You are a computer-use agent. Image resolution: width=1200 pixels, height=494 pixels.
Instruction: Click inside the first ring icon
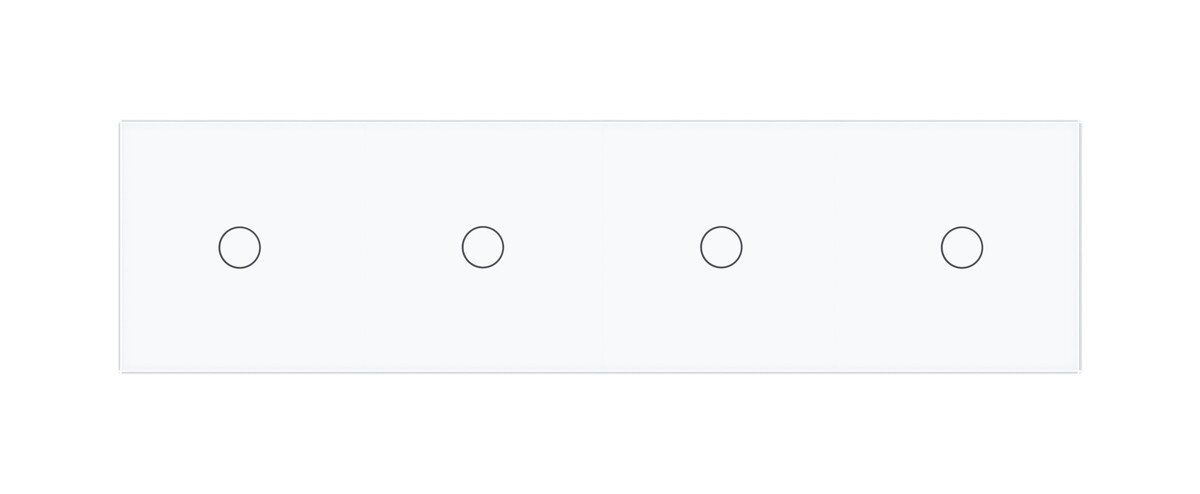[240, 247]
